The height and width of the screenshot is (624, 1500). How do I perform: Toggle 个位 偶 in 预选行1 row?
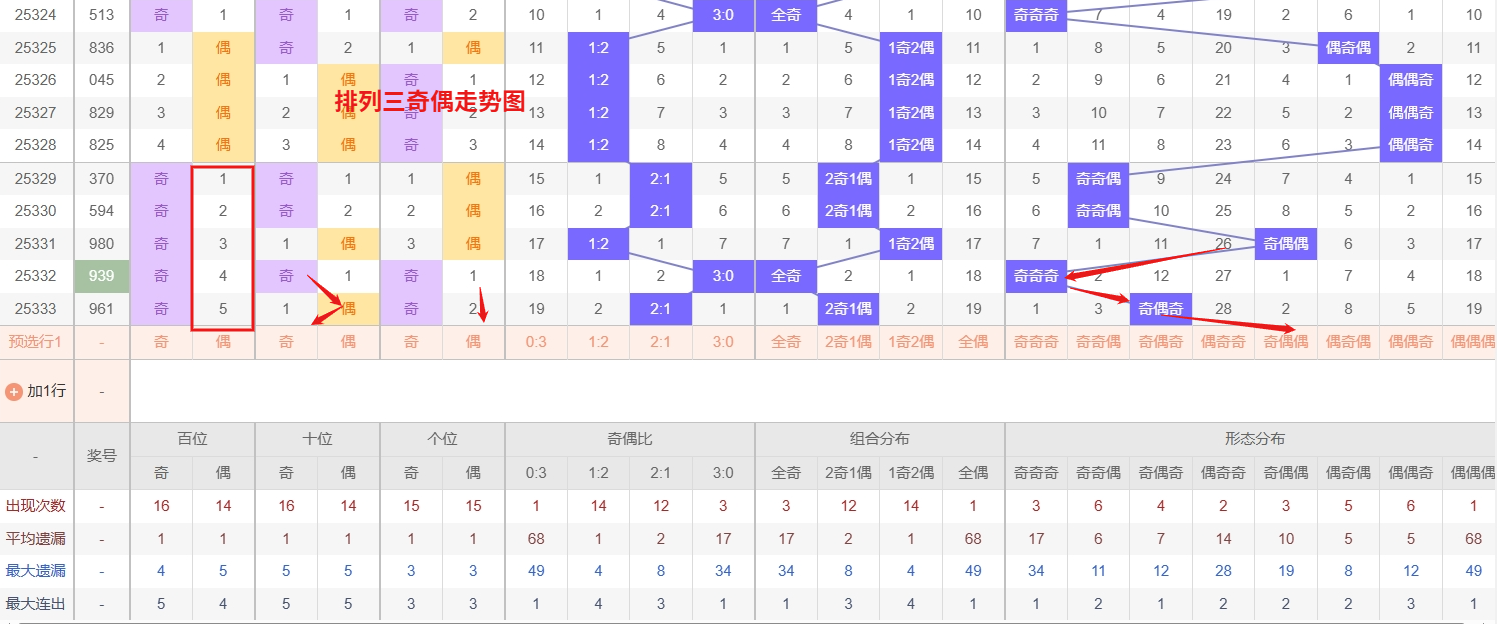pos(473,342)
